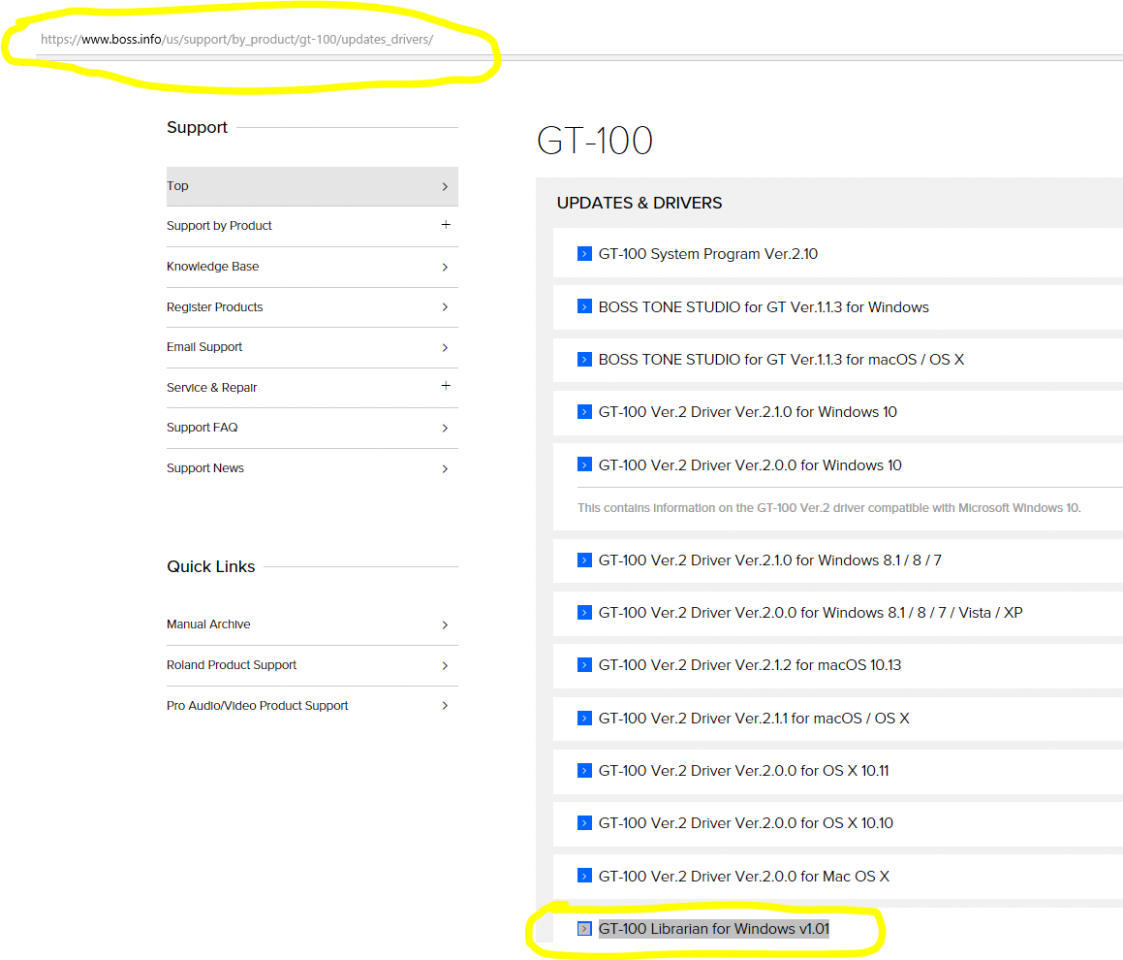Open Support by Product menu item

point(312,226)
